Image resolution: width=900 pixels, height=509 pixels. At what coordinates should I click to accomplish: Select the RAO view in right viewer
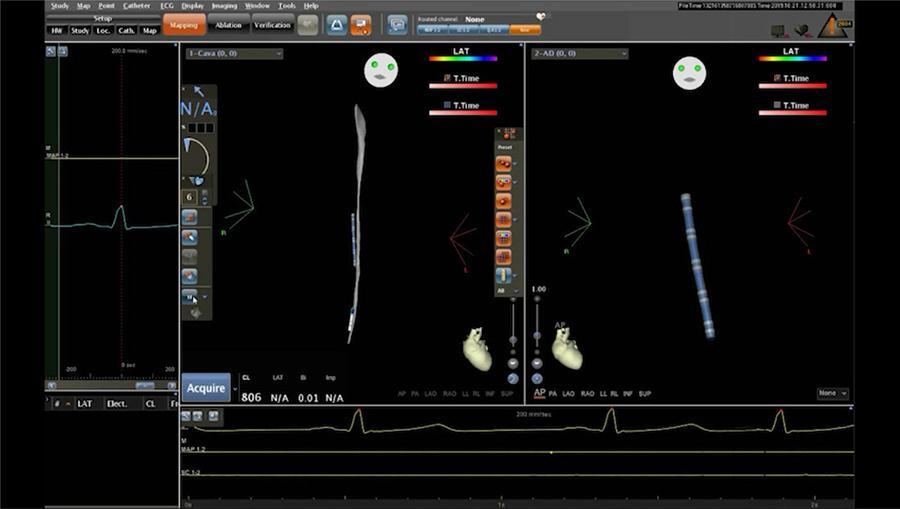pos(587,394)
